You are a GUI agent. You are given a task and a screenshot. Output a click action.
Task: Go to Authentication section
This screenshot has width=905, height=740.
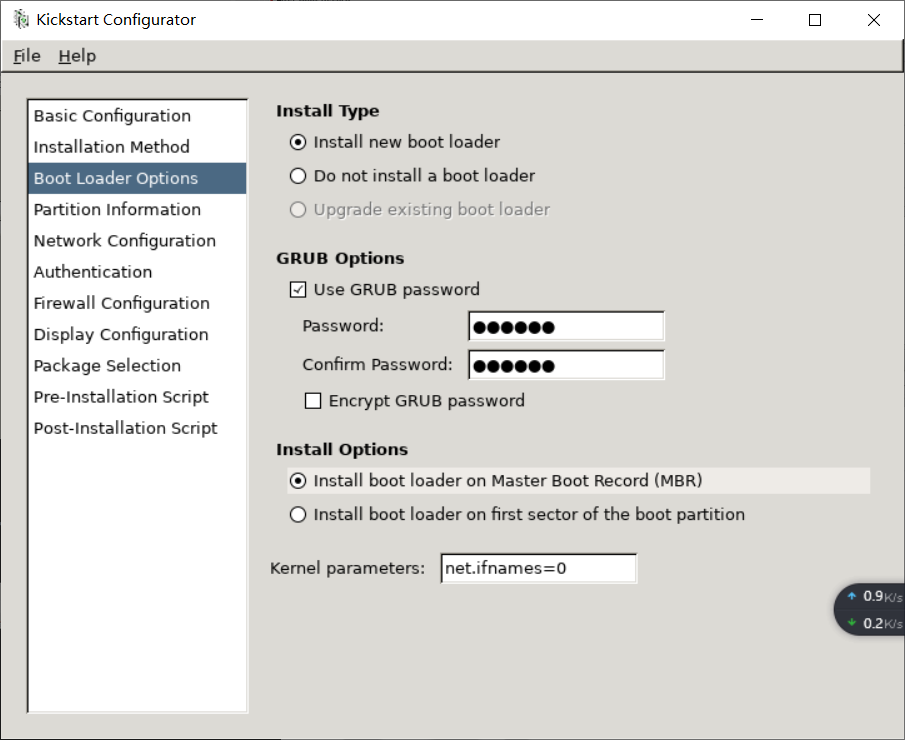pos(137,271)
